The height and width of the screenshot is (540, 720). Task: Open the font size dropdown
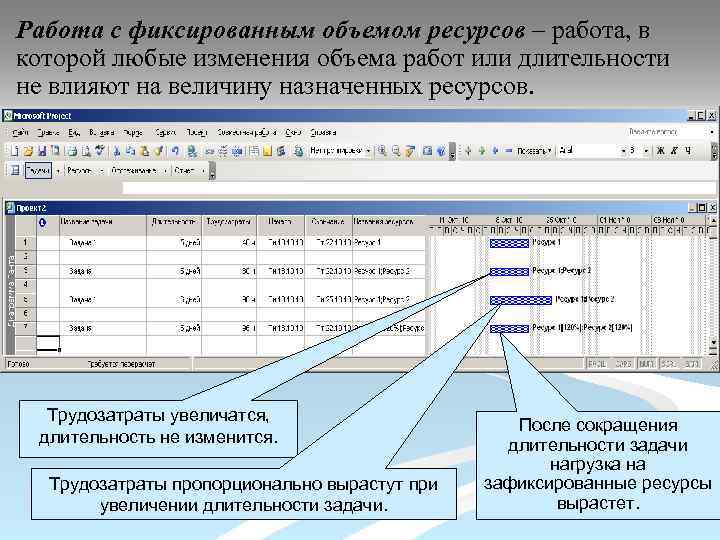(x=646, y=151)
